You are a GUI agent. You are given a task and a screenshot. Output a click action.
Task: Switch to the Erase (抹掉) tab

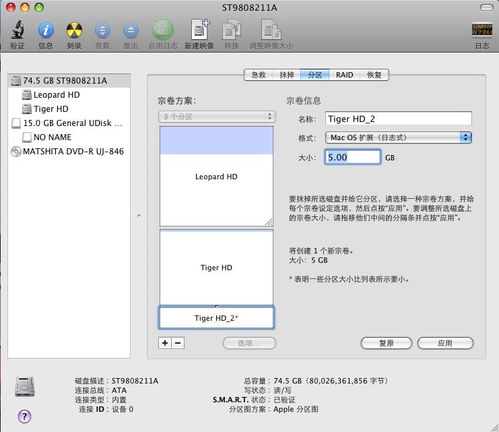click(287, 75)
